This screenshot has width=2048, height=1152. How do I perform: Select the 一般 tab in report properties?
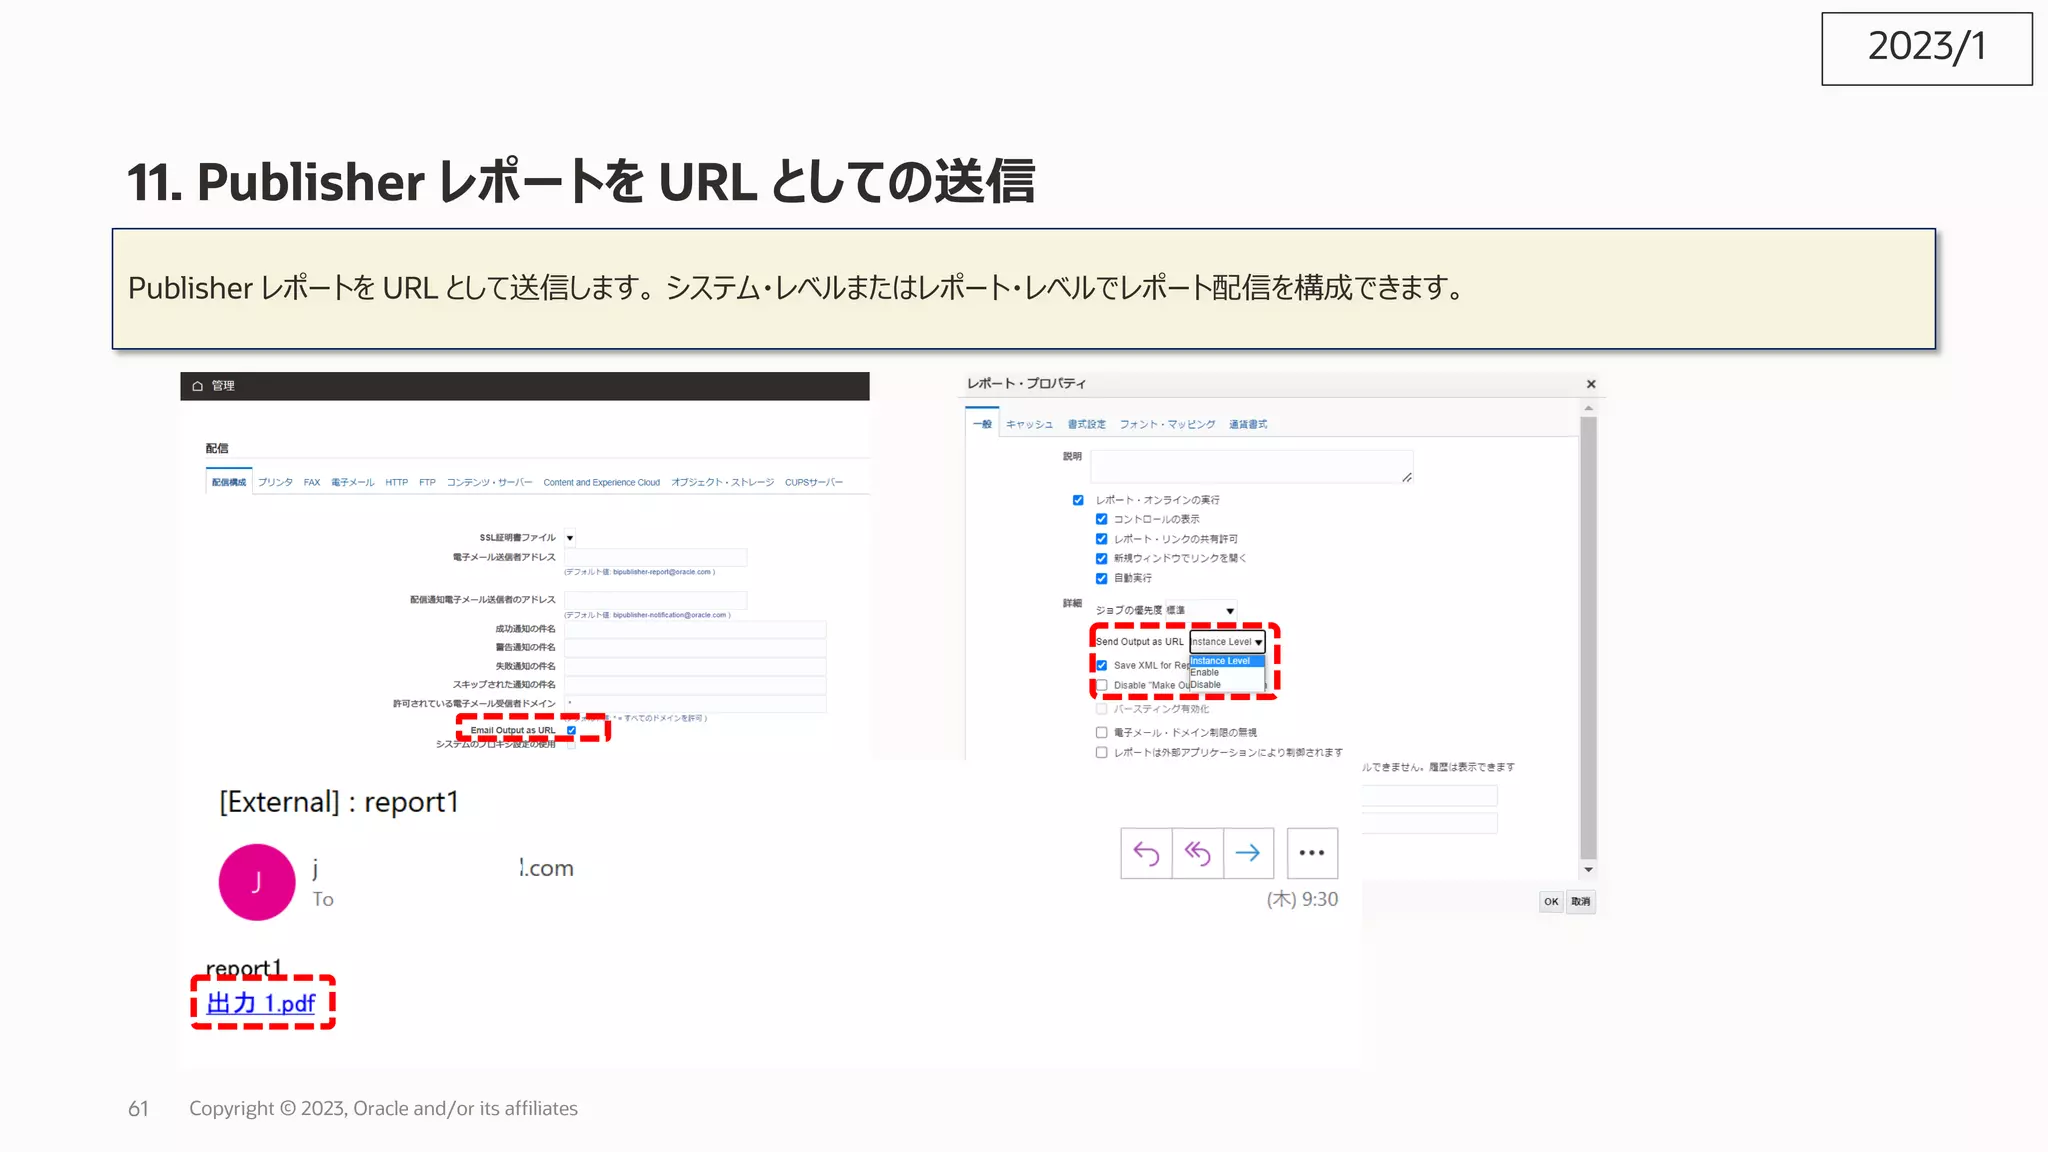click(982, 424)
